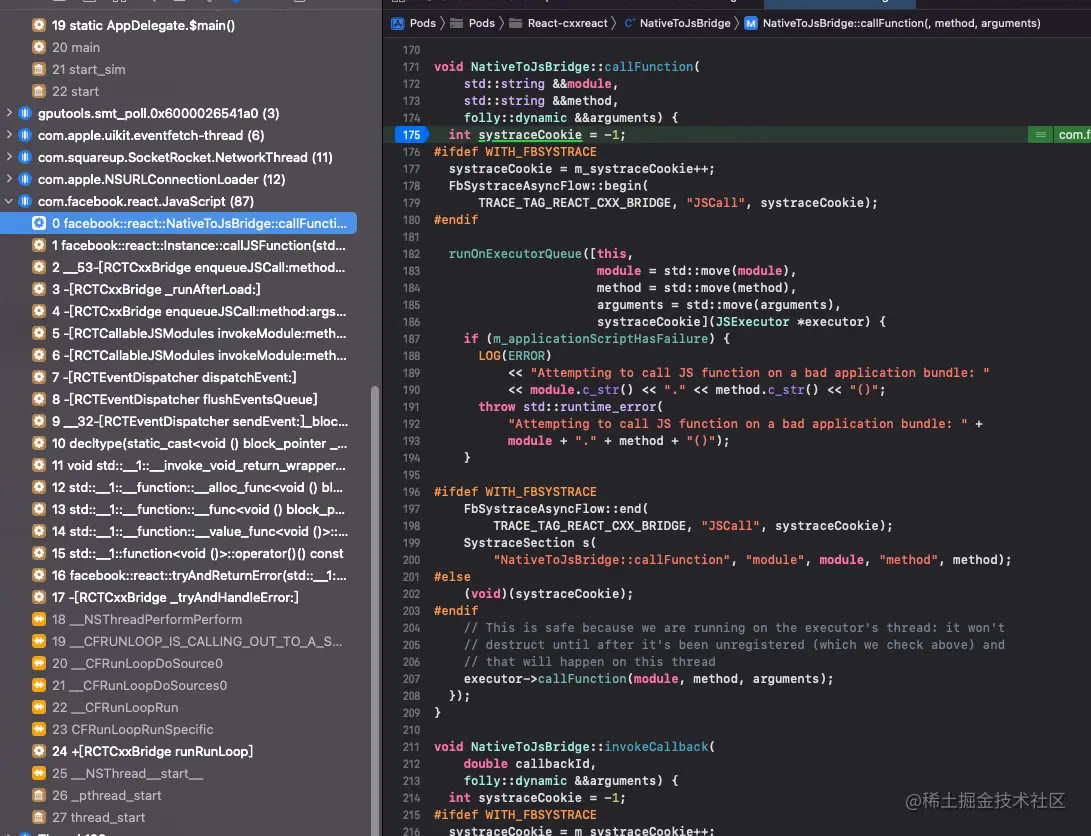The width and height of the screenshot is (1091, 836).
Task: Select frame 4 RCTCxxBridge enqueueJSCall:method:args
Action: coord(189,312)
